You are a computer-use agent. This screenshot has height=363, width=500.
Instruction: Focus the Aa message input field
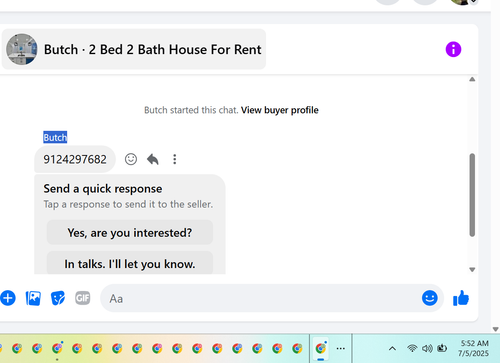260,298
